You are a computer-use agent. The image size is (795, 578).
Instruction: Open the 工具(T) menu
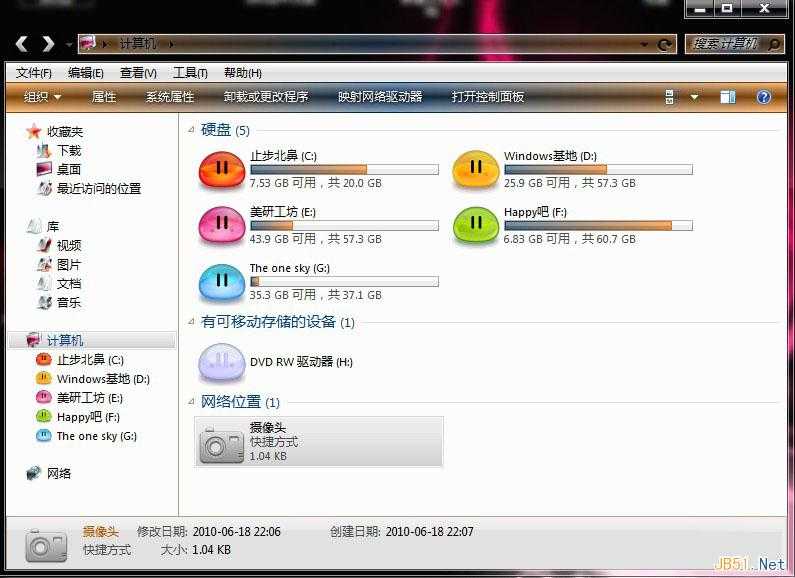click(190, 73)
